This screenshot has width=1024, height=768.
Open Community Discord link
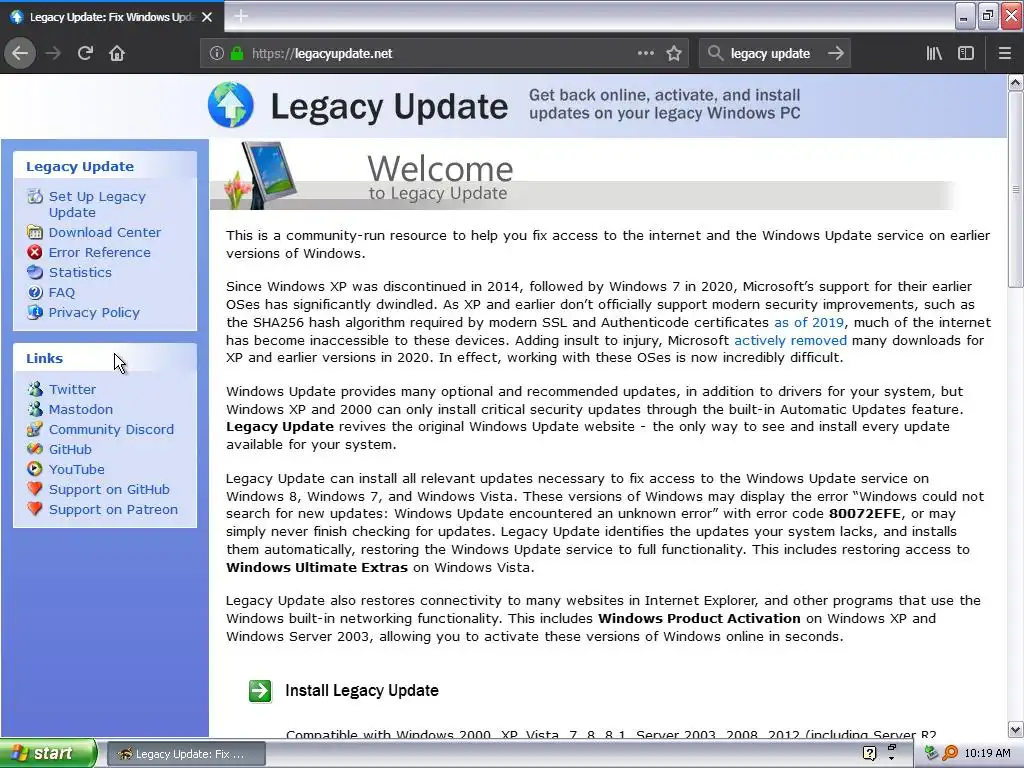pos(112,429)
